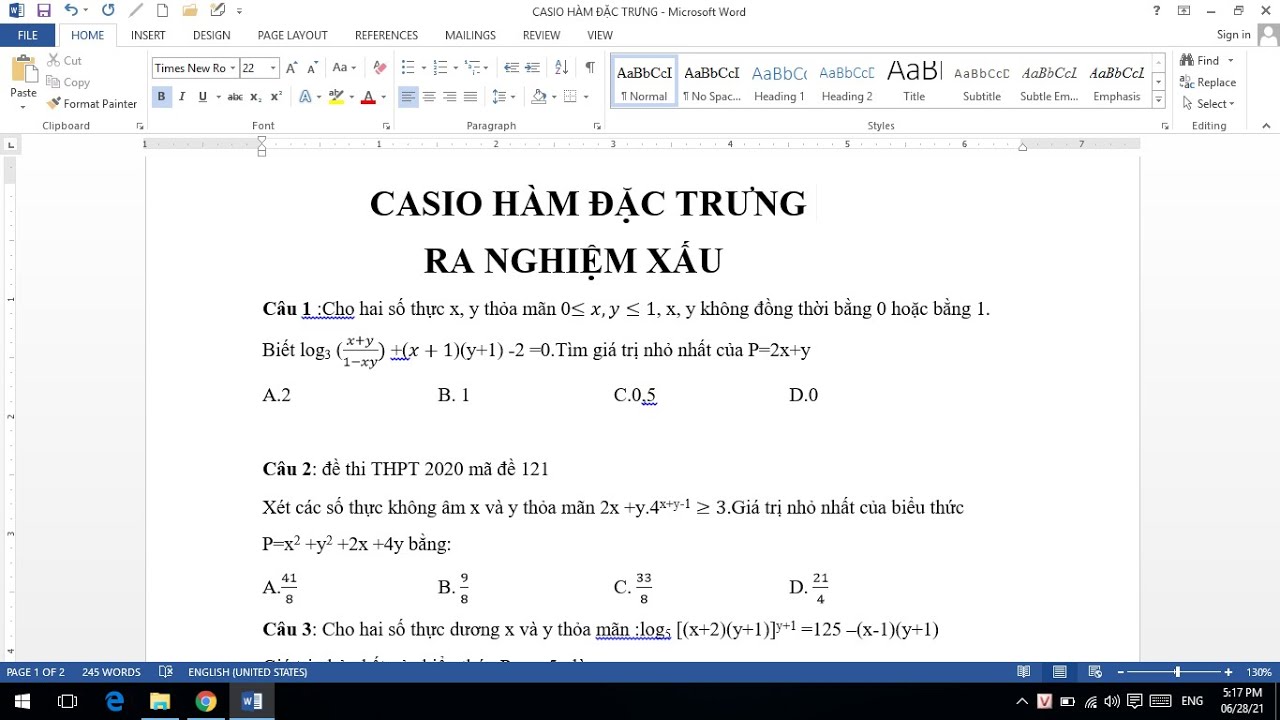The image size is (1280, 720).
Task: Open the font size 22 dropdown
Action: point(273,68)
